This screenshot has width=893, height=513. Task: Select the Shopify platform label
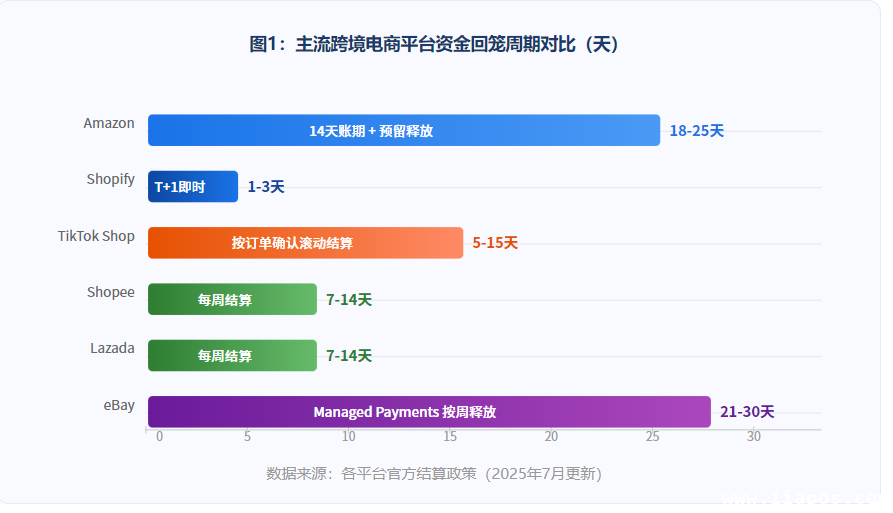[110, 179]
